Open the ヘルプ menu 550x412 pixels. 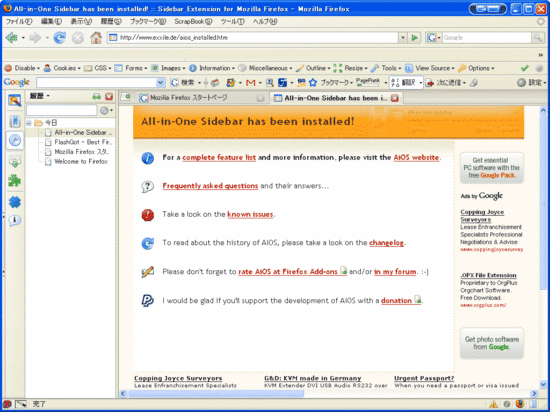click(265, 21)
